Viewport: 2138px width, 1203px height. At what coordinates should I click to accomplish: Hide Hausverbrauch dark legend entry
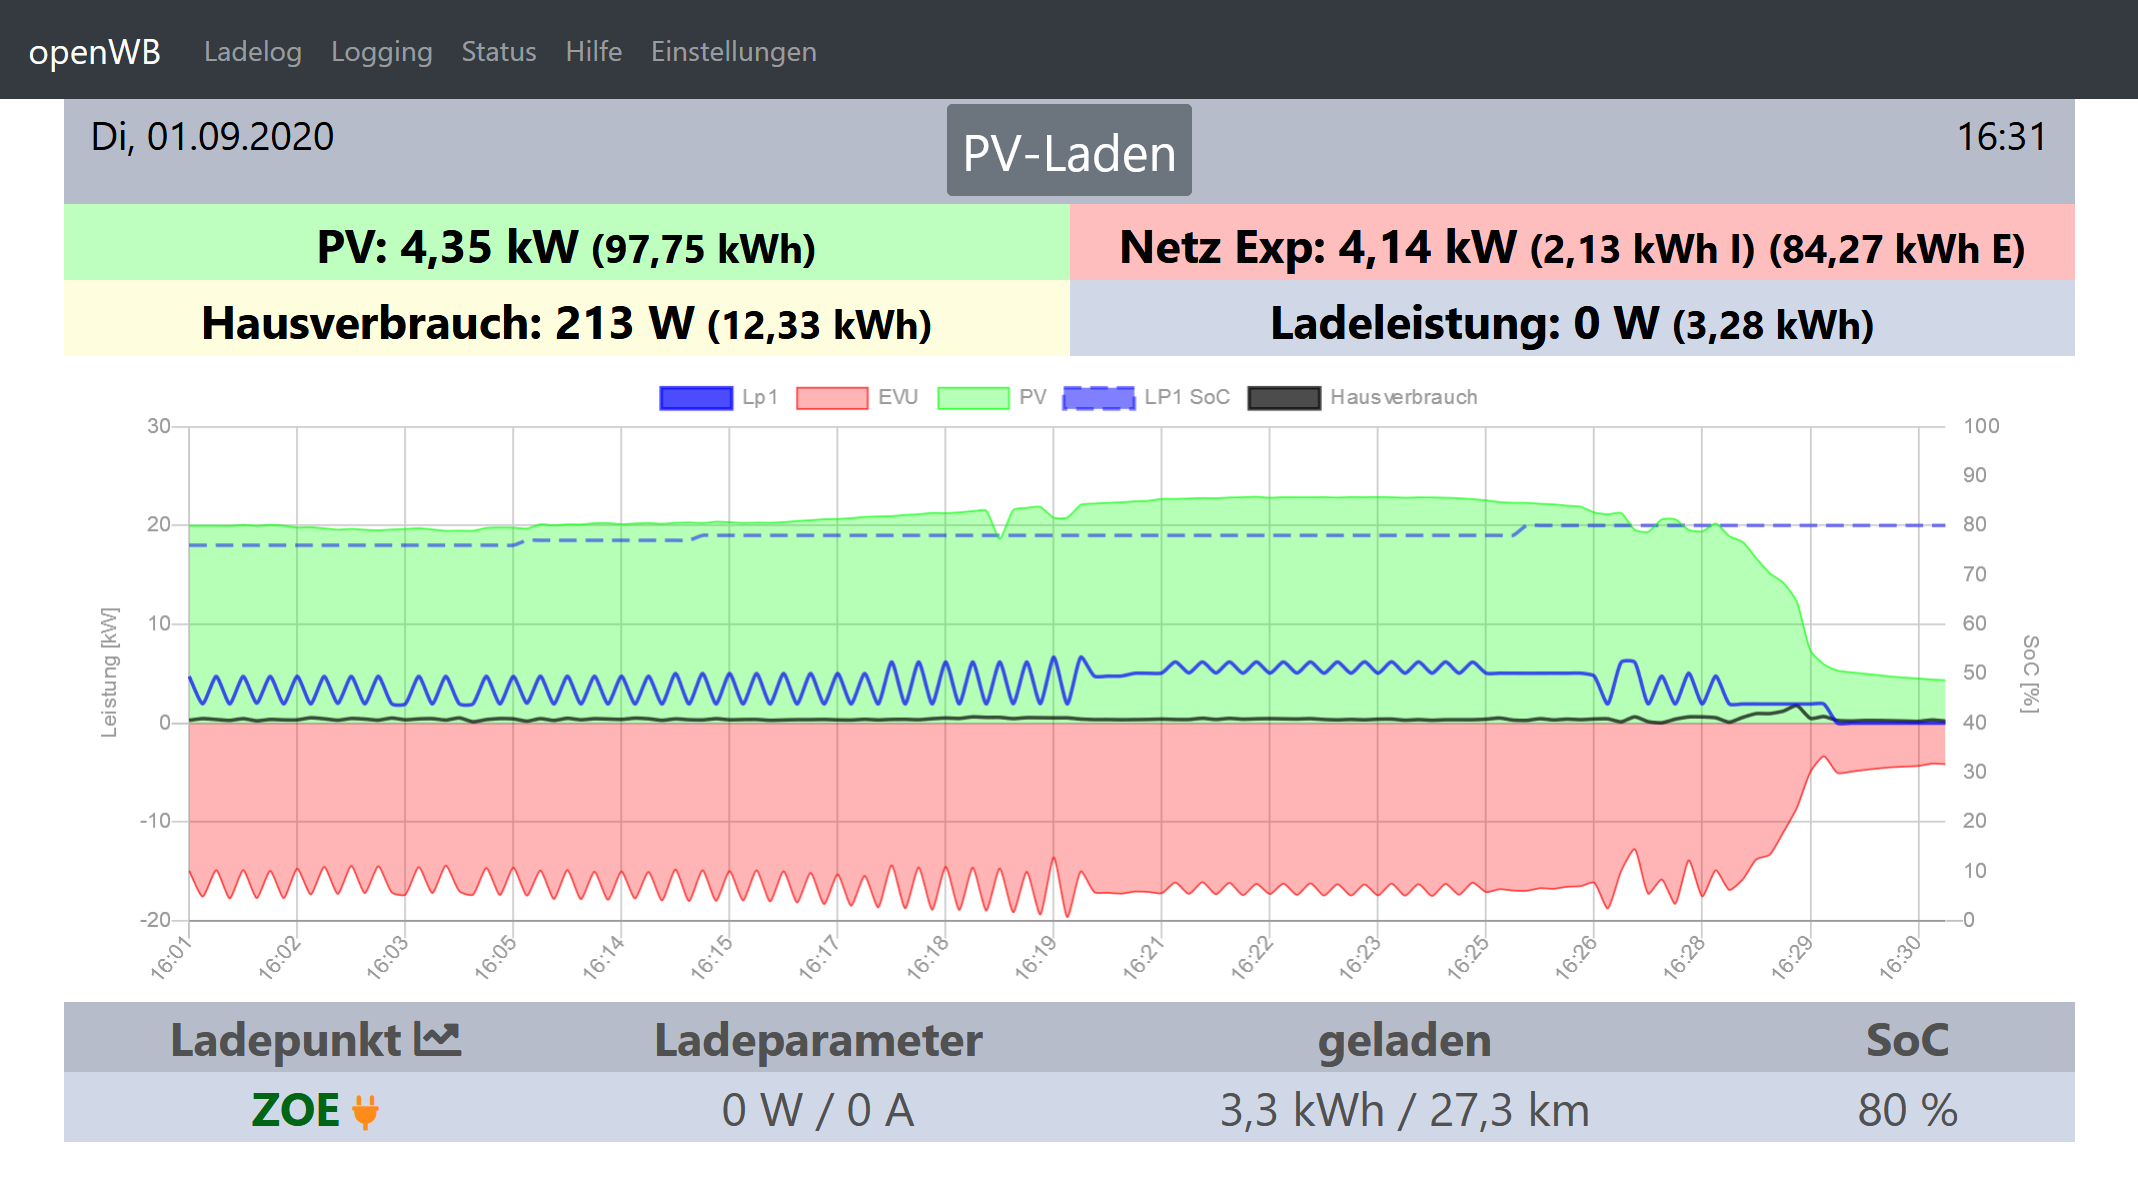[1284, 398]
